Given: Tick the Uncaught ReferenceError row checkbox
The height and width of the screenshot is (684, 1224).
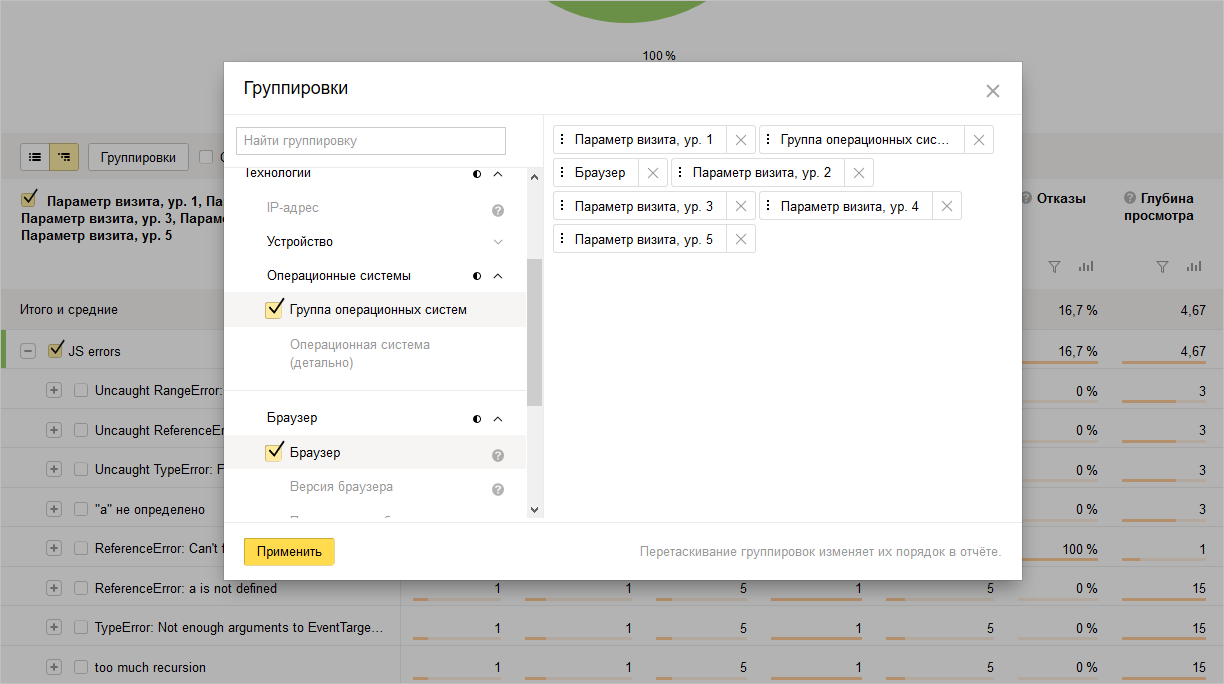Looking at the screenshot, I should [81, 430].
